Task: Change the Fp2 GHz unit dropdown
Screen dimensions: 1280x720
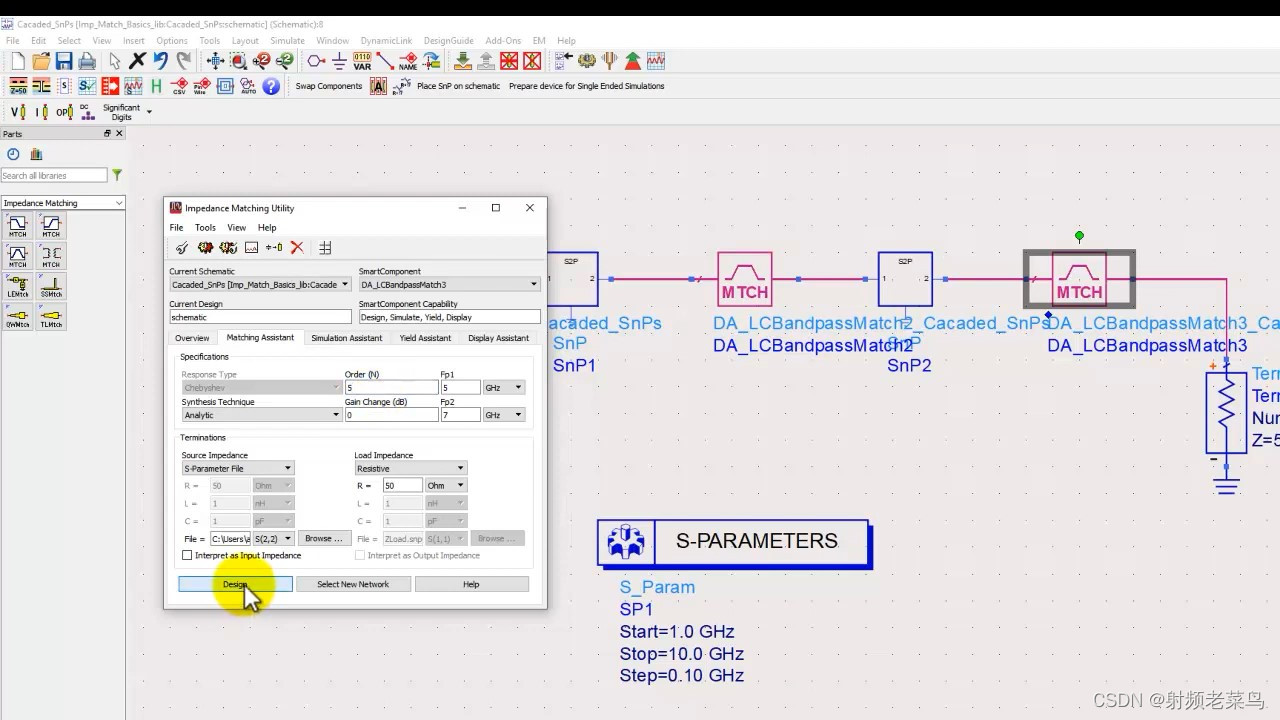Action: 504,415
